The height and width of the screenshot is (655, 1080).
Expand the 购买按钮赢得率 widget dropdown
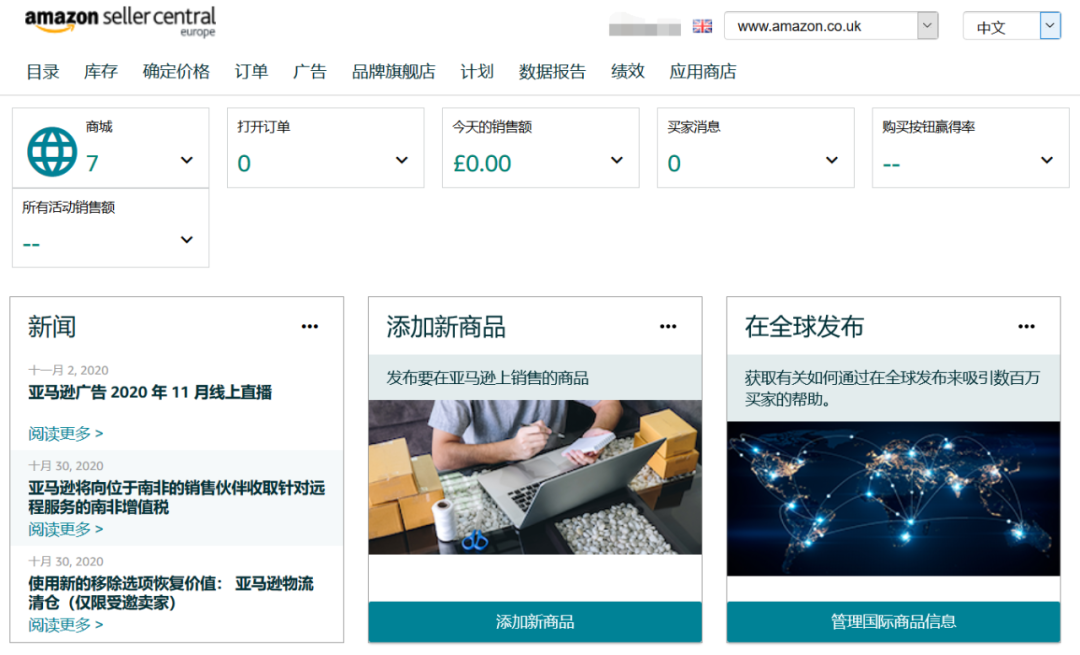pos(1046,160)
